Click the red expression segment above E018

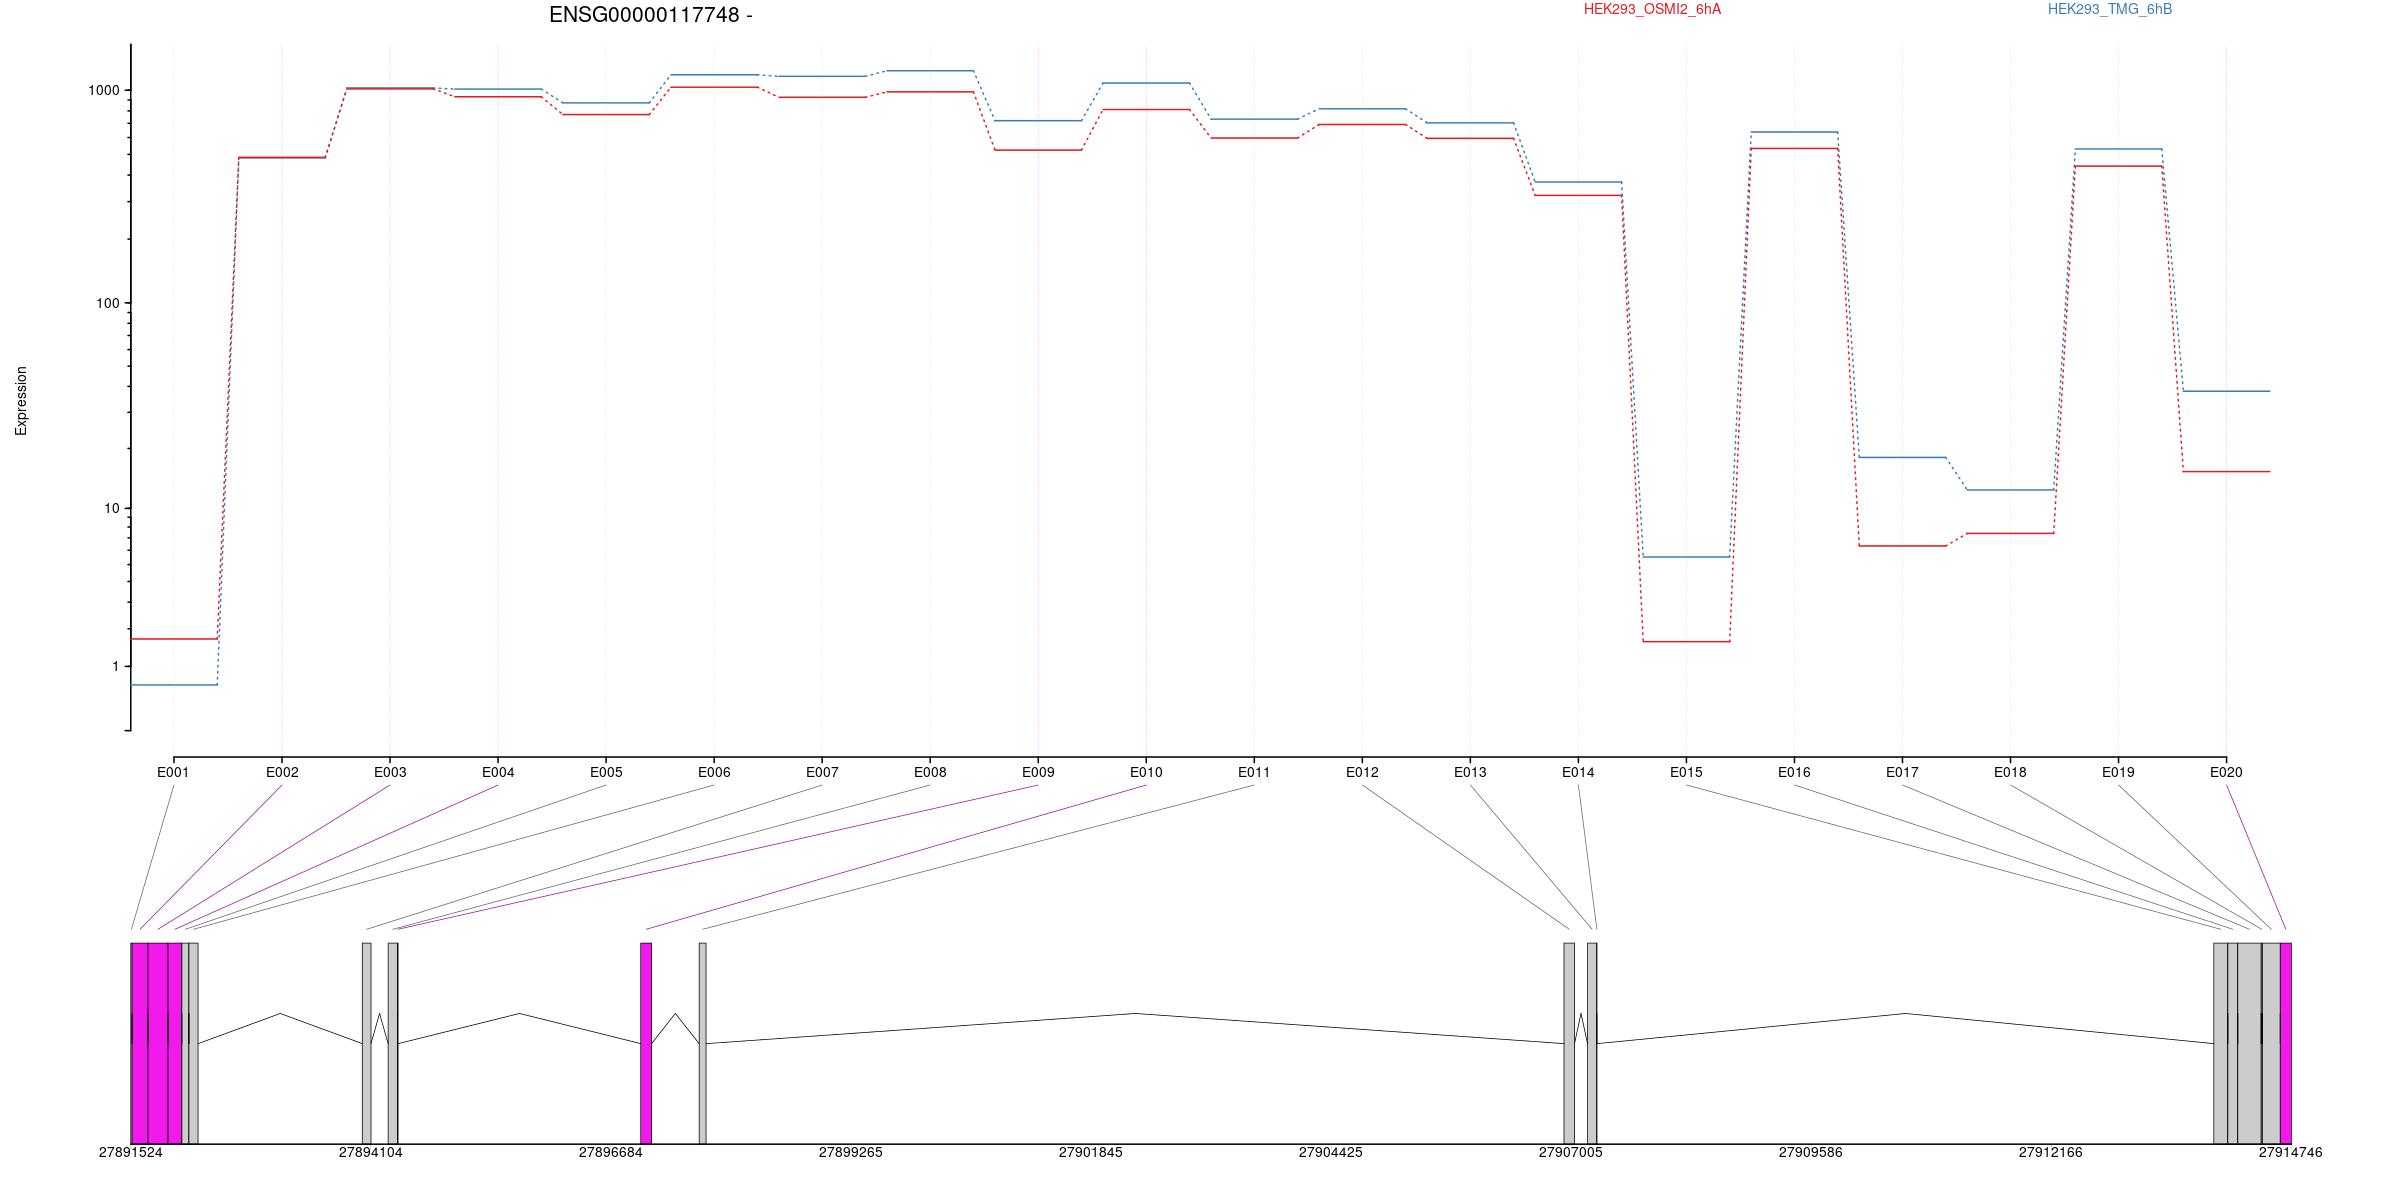(x=2010, y=533)
